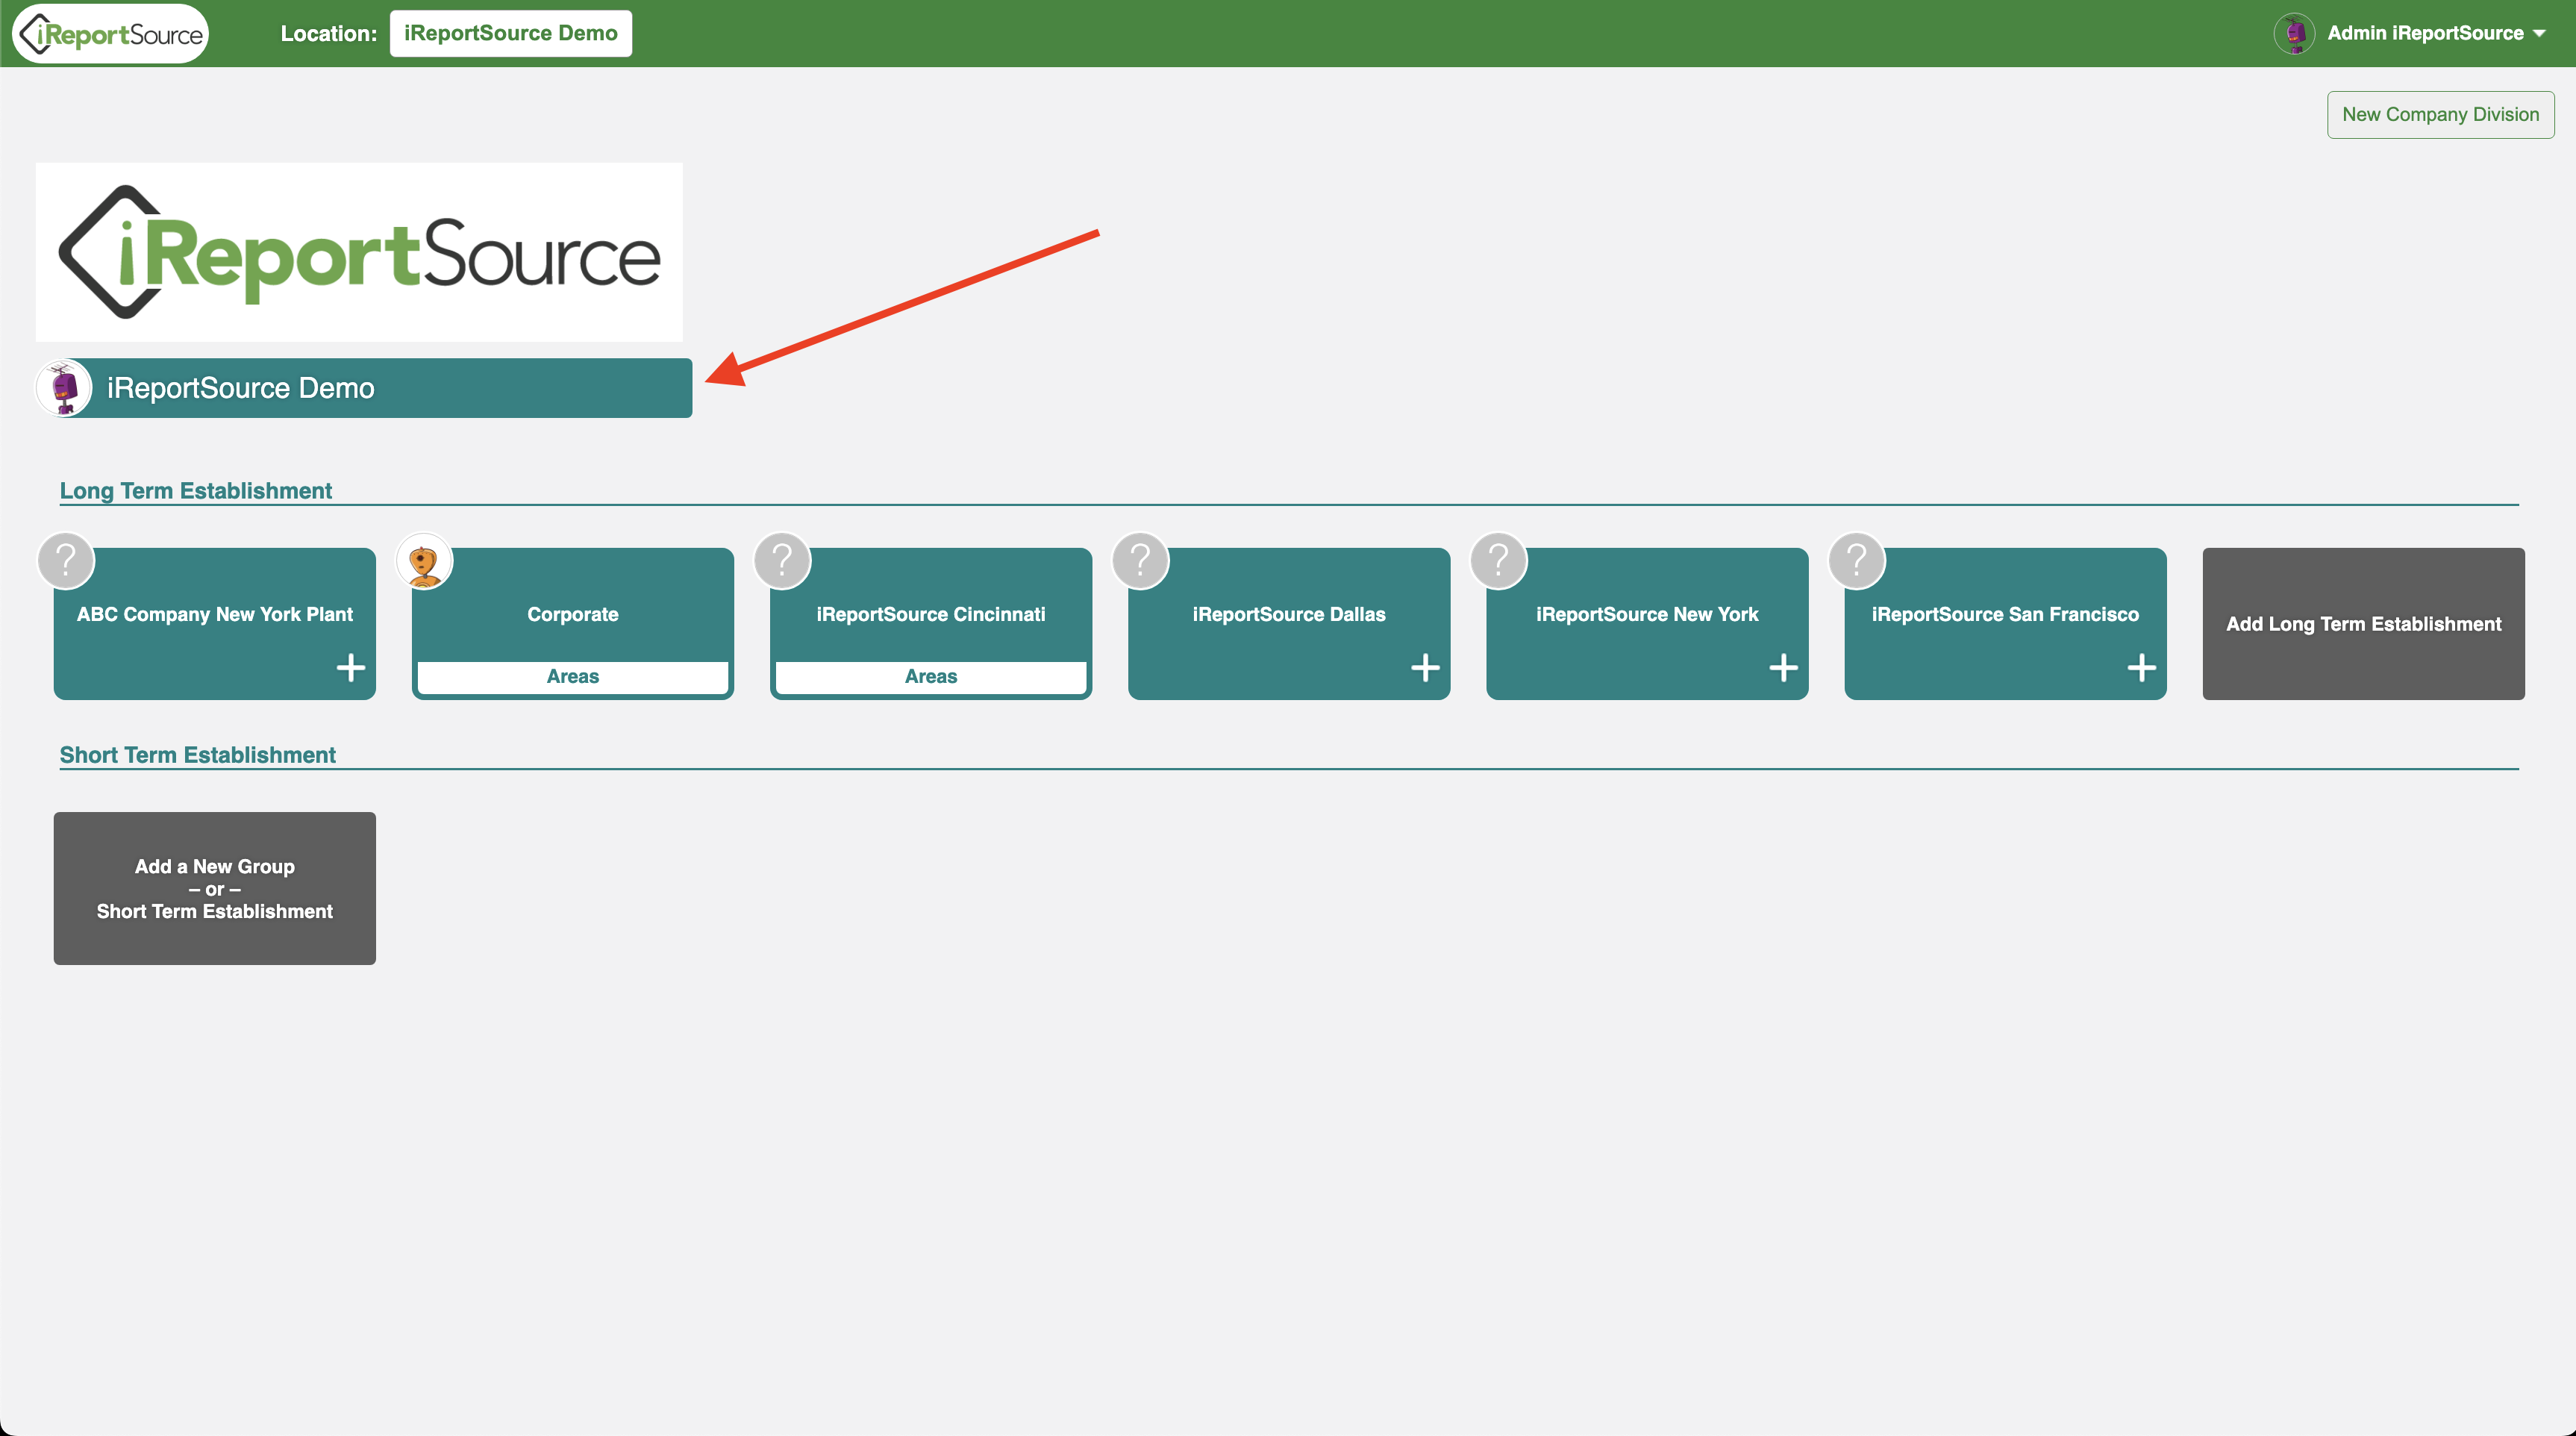Open the Location selector showing iReportSource Demo
The image size is (2576, 1436).
coord(510,33)
